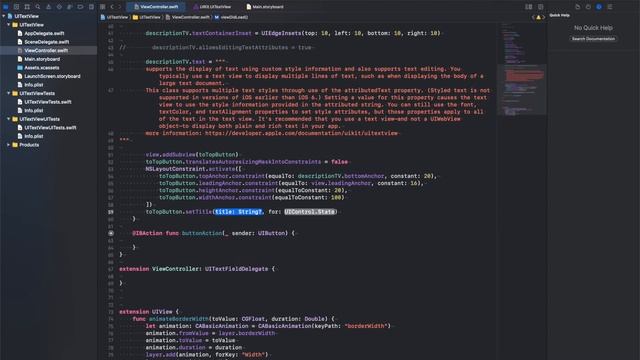Collapse the UITextView project root
The image size is (640, 360).
4,16
